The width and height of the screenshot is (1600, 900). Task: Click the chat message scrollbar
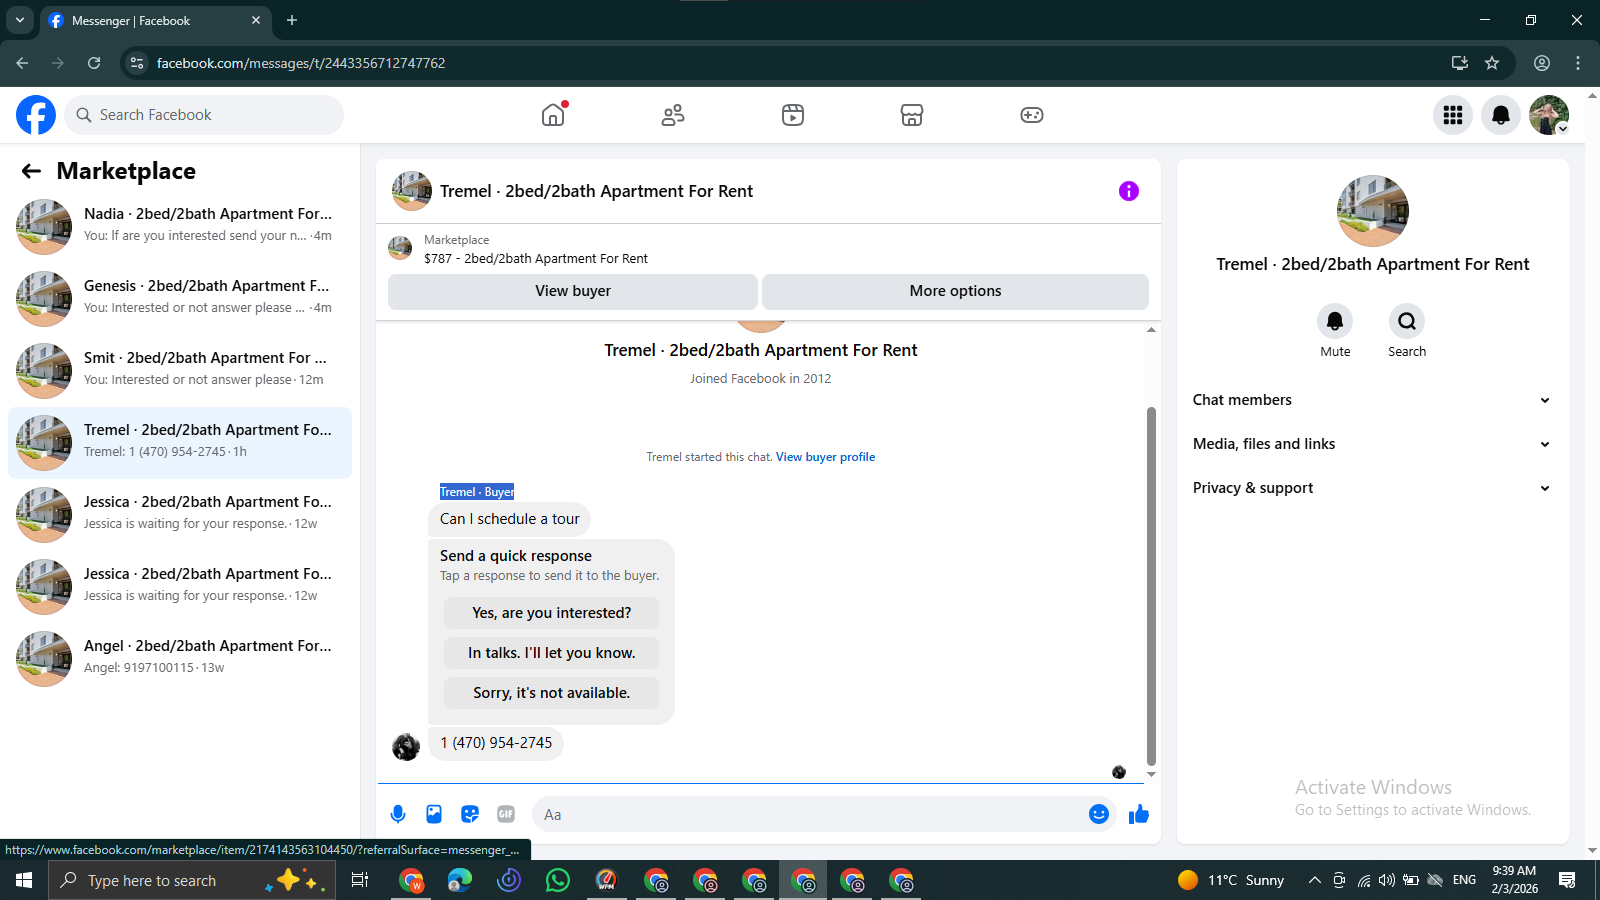coord(1151,585)
